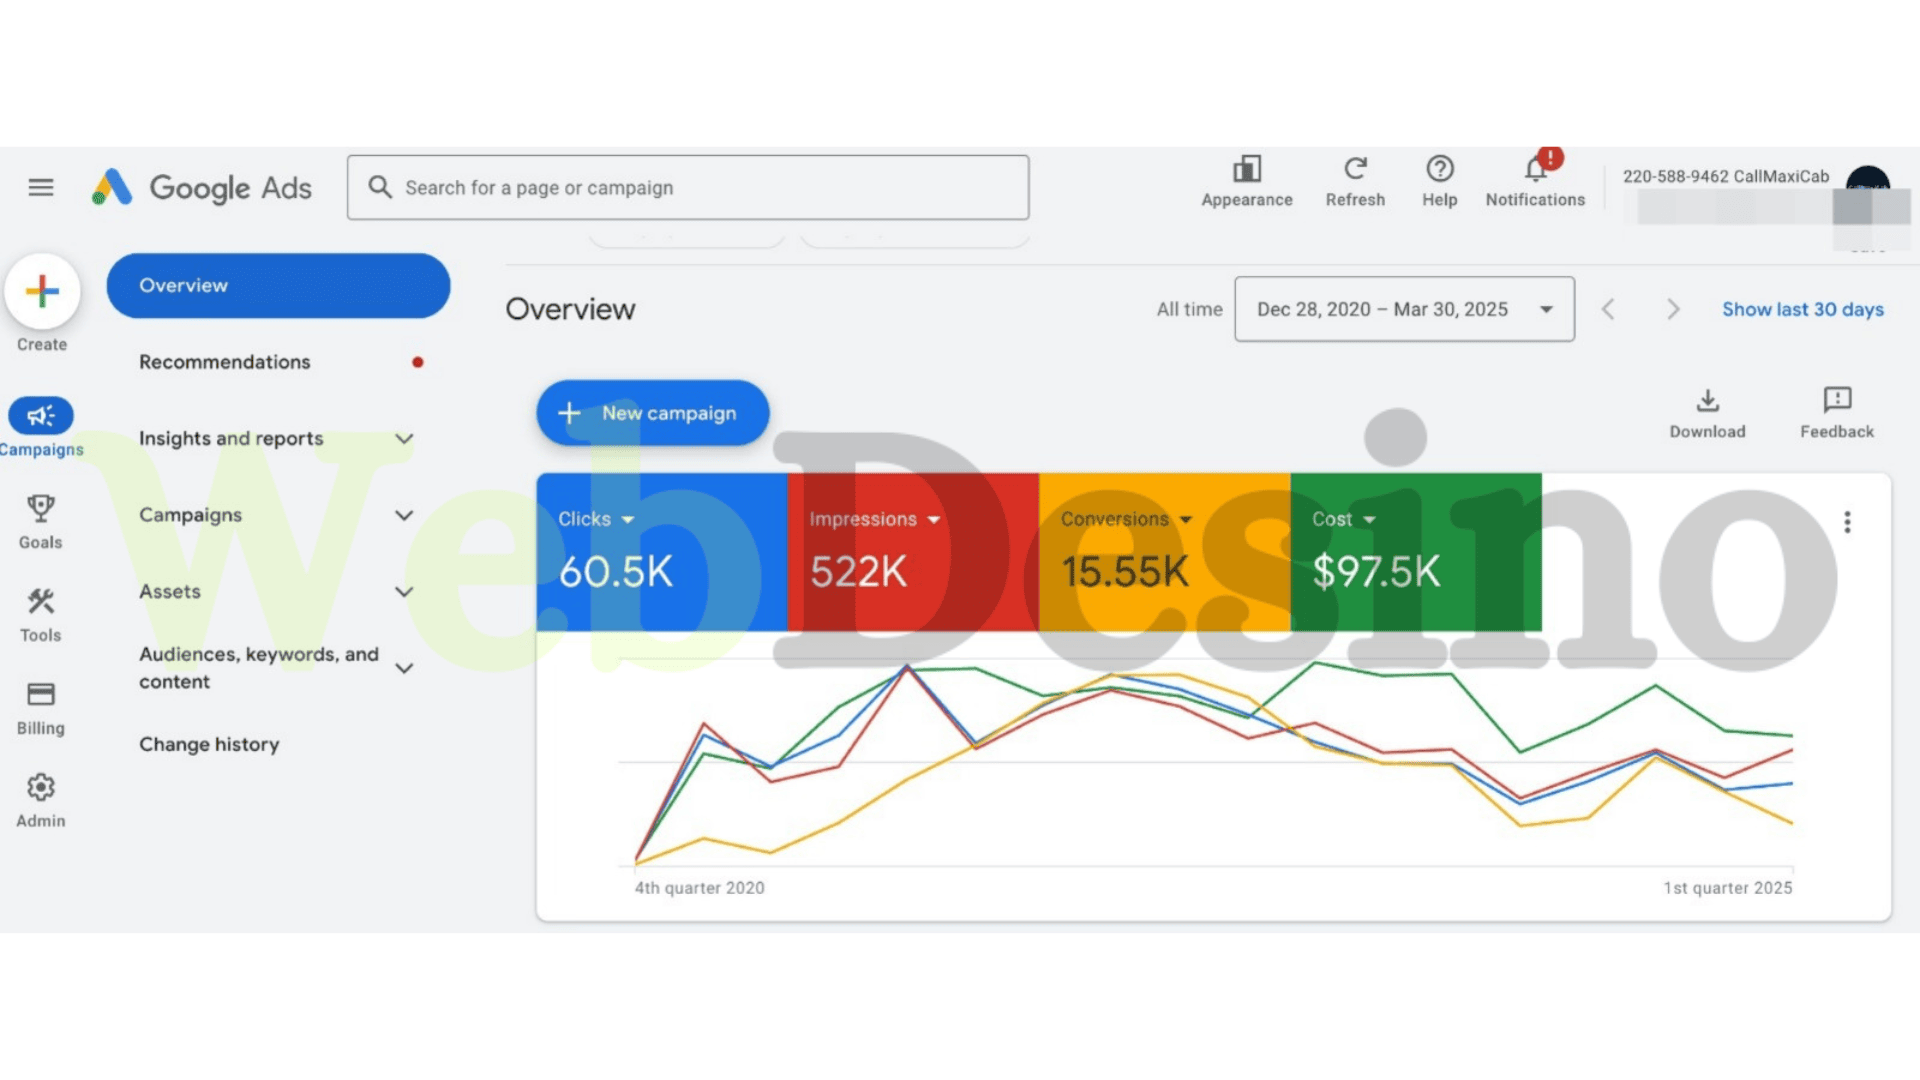Click the Google Ads logo
Screen dimensions: 1920x1080
pos(202,187)
